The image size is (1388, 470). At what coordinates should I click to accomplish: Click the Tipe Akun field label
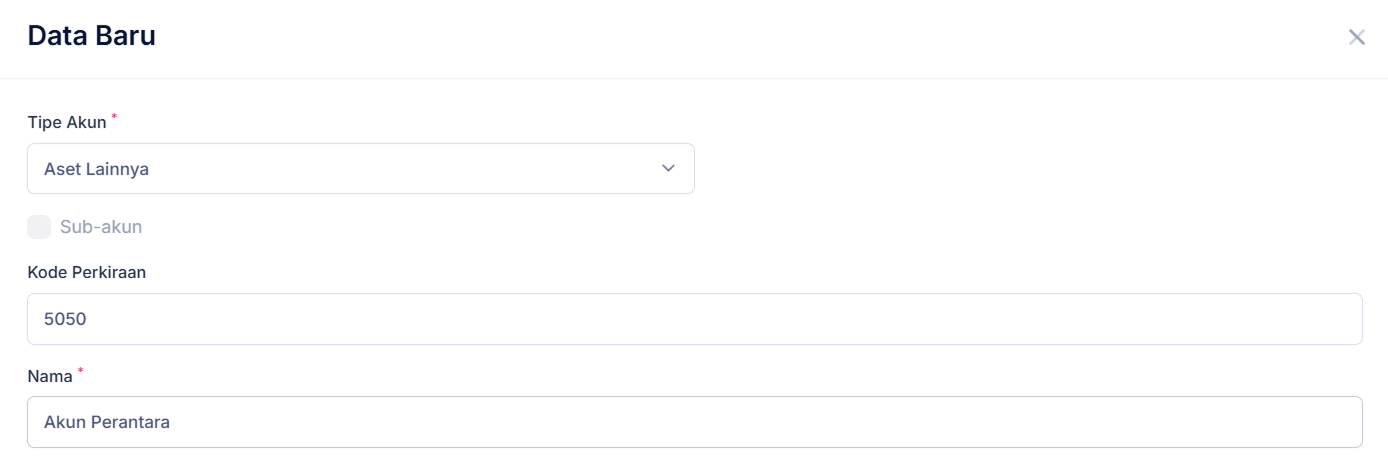[67, 123]
